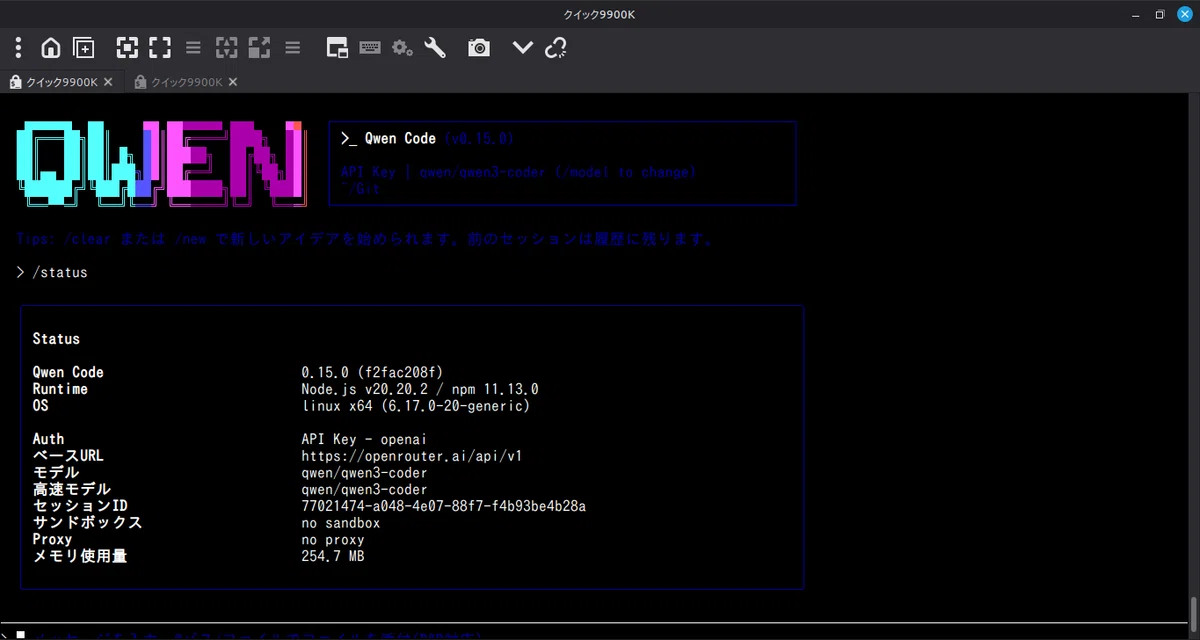Click 'linux x64 (6.17.0-20-generic)' value
The height and width of the screenshot is (640, 1200).
416,406
